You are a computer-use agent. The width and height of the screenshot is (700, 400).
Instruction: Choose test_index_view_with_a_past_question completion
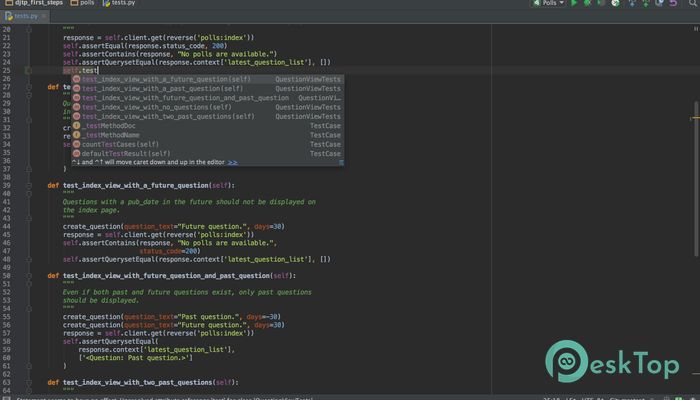208,88
